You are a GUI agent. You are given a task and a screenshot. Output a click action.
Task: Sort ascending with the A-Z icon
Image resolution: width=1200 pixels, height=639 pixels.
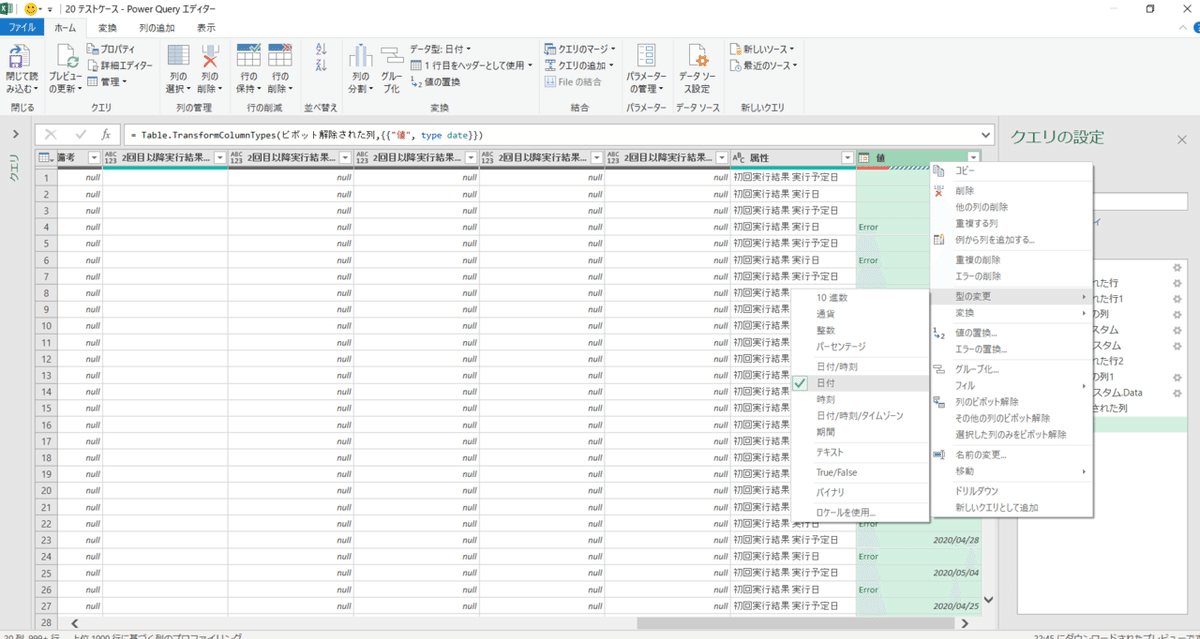pyautogui.click(x=321, y=48)
